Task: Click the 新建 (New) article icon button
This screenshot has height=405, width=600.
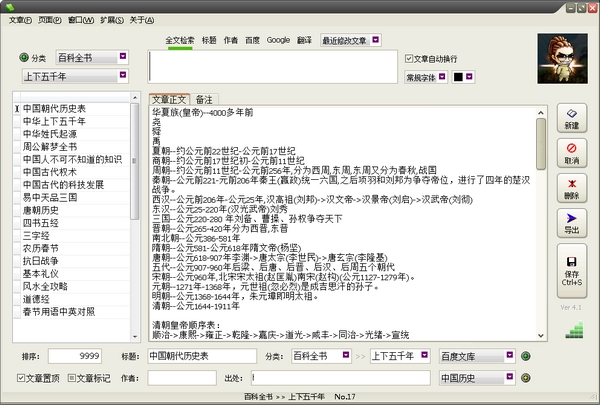Action: click(x=572, y=116)
